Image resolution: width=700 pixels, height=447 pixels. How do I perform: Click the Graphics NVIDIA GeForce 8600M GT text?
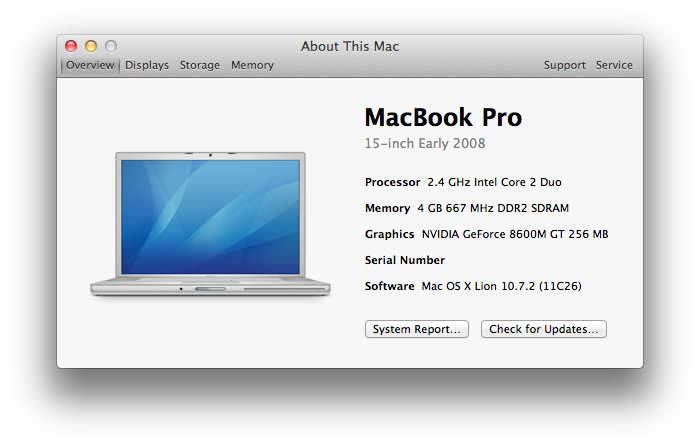coord(487,234)
